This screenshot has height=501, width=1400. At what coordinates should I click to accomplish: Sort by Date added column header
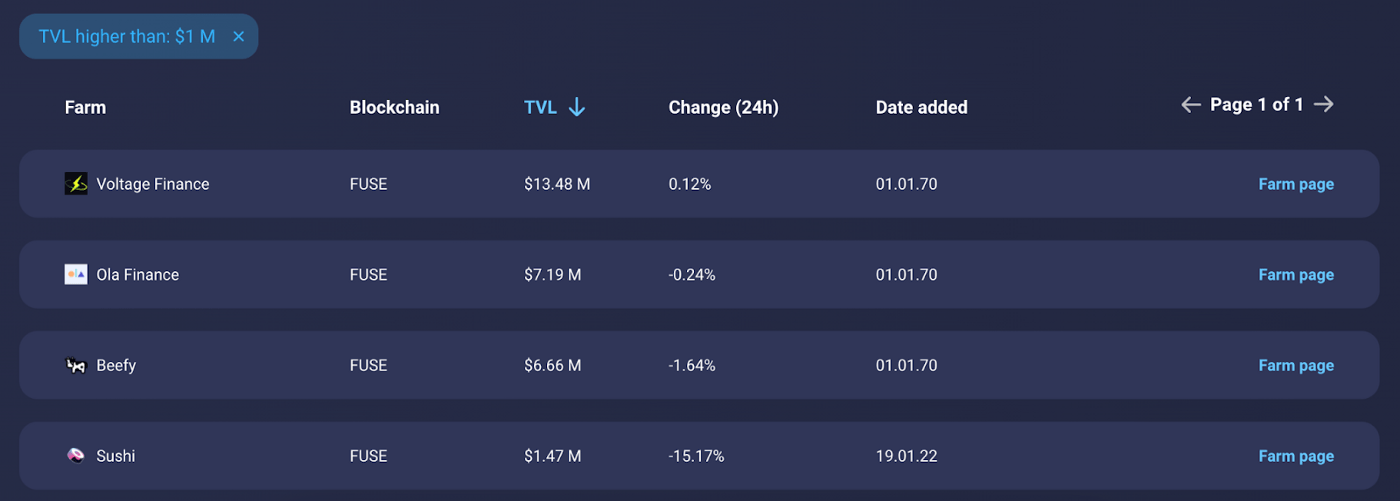tap(921, 107)
